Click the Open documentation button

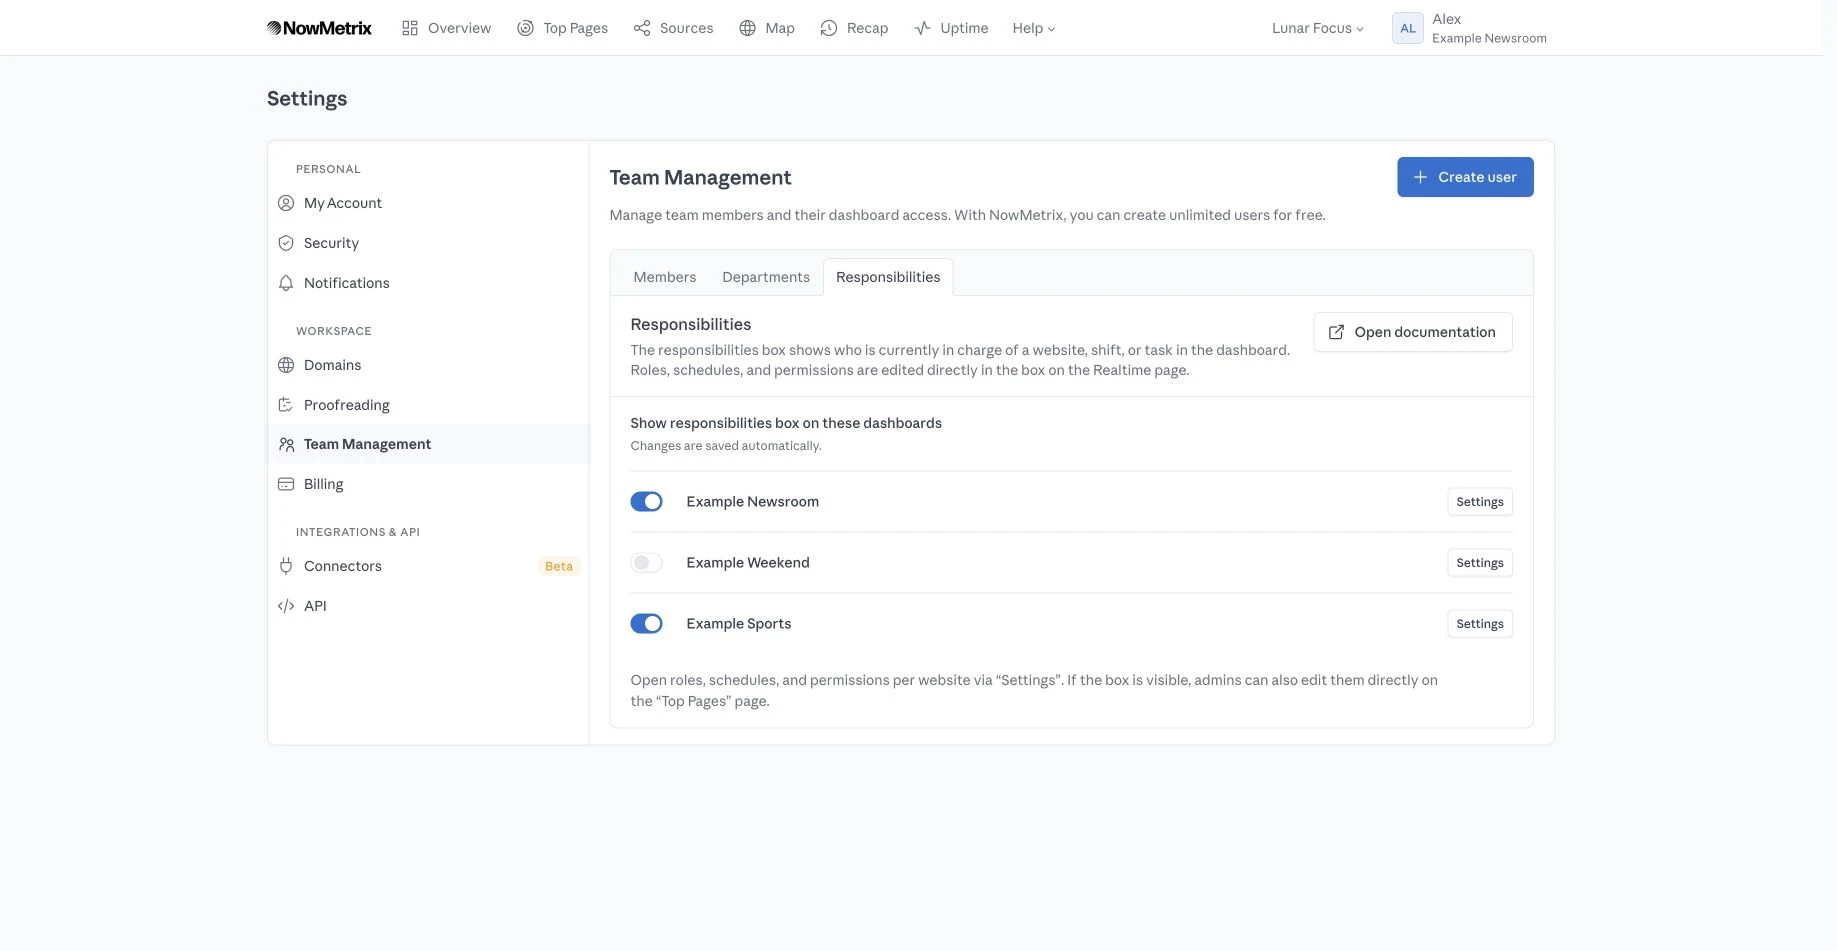click(1413, 332)
